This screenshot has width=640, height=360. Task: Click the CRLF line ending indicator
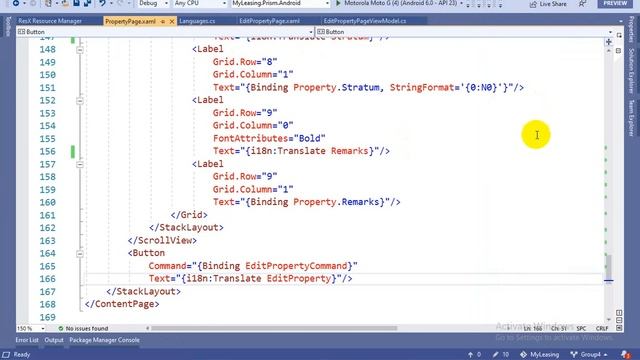pyautogui.click(x=602, y=329)
